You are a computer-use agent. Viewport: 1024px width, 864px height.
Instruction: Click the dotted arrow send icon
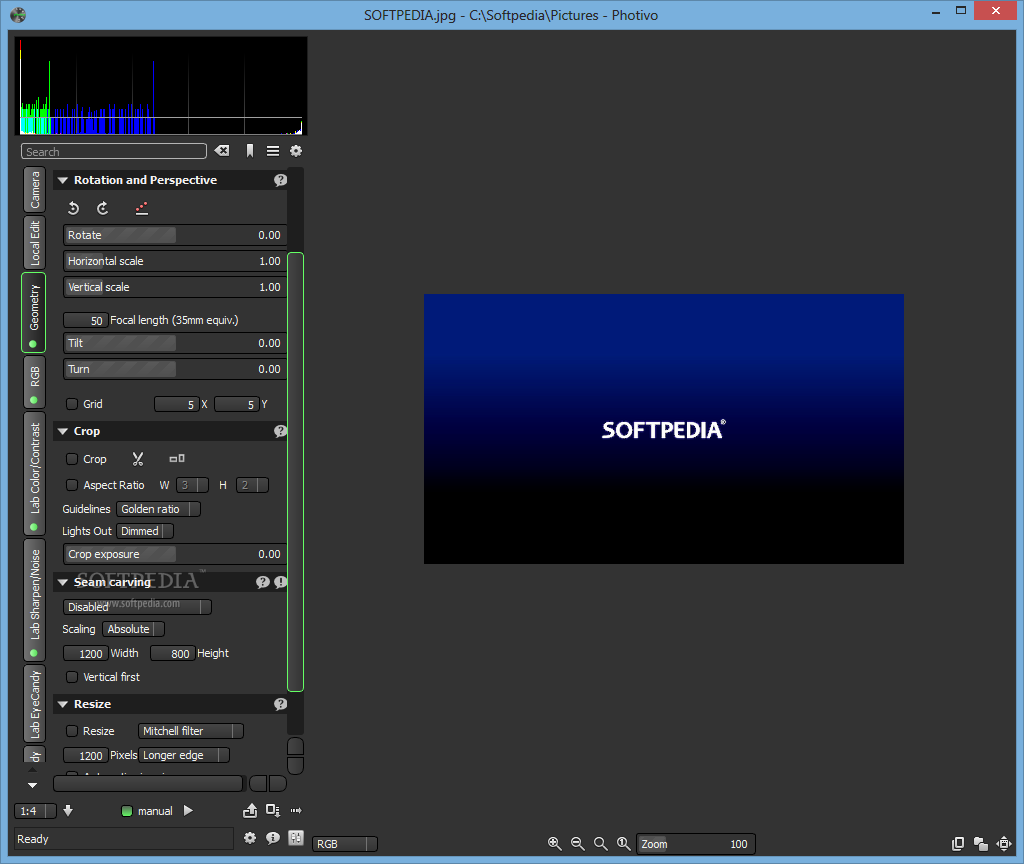click(296, 810)
